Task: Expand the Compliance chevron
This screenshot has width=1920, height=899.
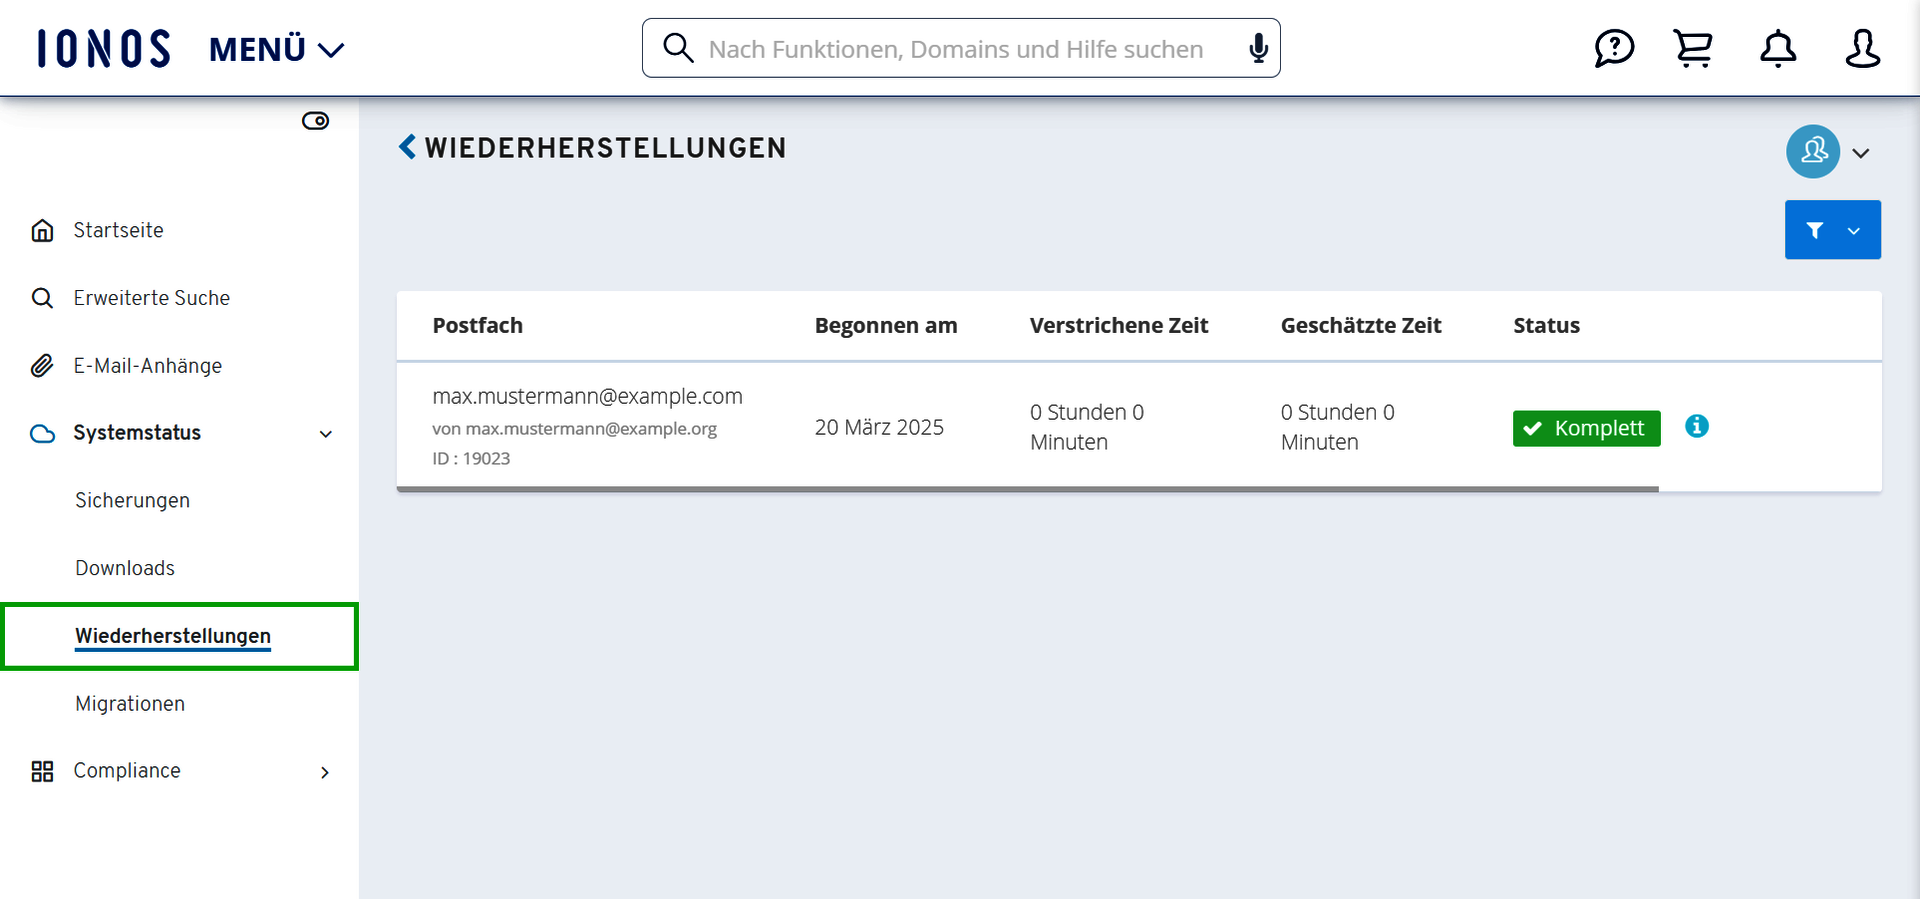Action: tap(325, 772)
